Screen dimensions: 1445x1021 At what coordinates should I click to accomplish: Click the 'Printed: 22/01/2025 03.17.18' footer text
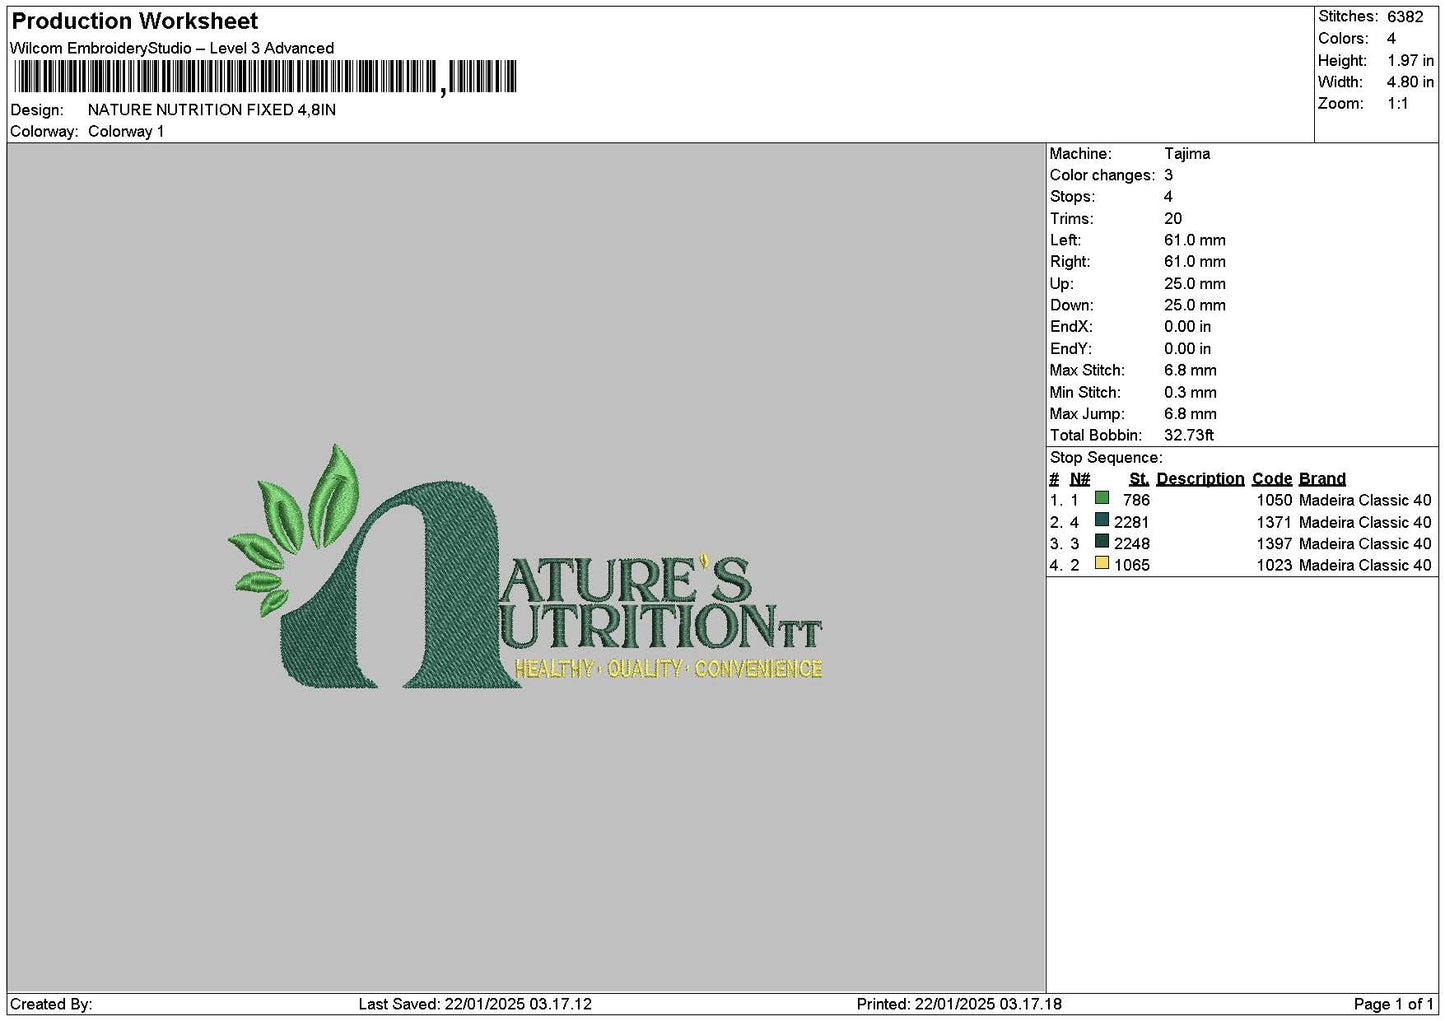click(x=959, y=1004)
